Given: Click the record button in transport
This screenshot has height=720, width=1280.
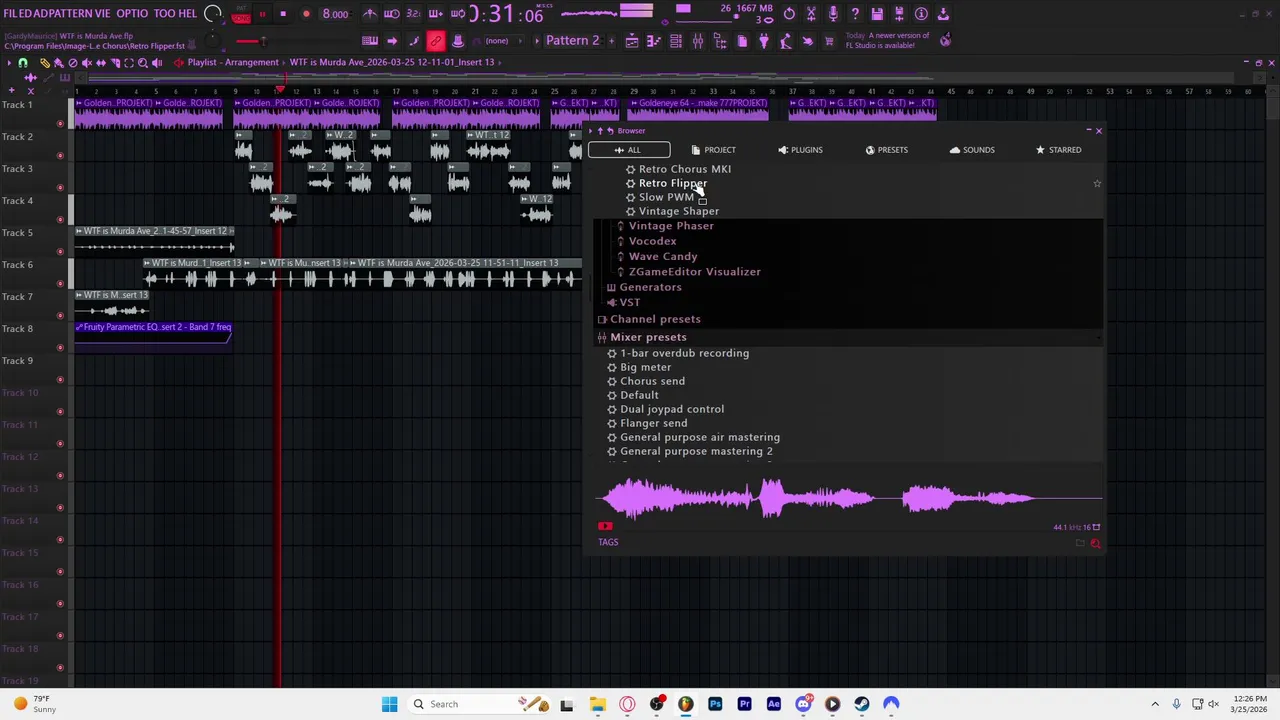Looking at the screenshot, I should tap(306, 14).
